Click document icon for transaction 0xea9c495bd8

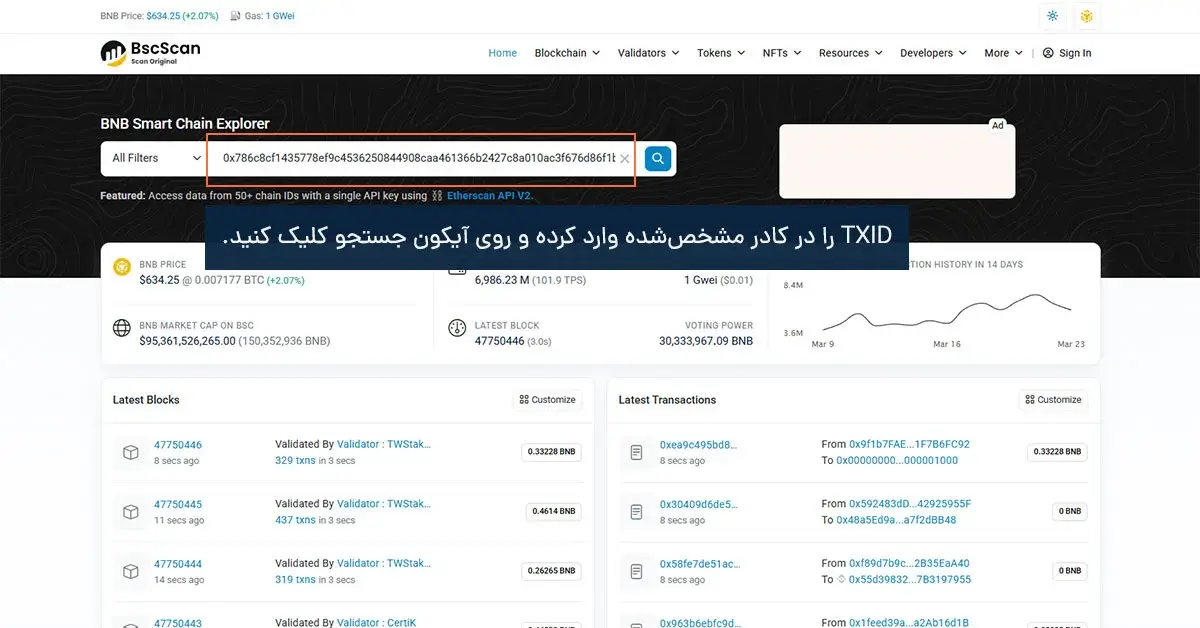tap(636, 452)
